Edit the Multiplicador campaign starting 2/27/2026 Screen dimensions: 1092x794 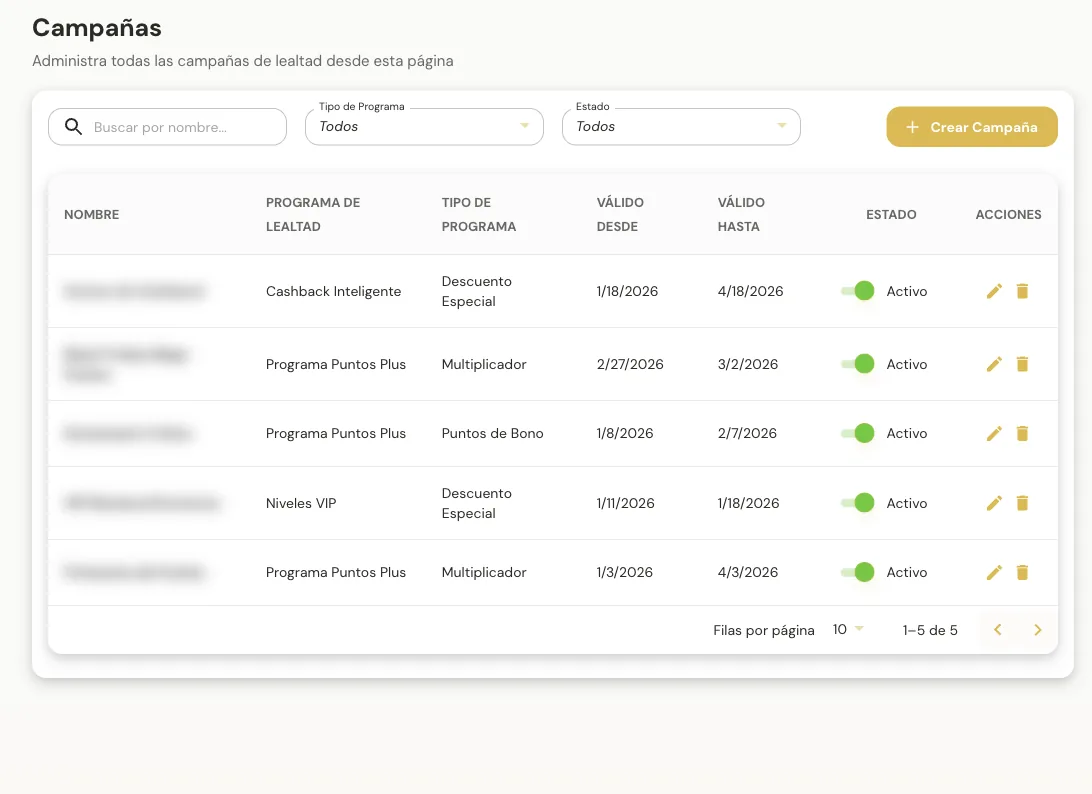click(x=994, y=364)
